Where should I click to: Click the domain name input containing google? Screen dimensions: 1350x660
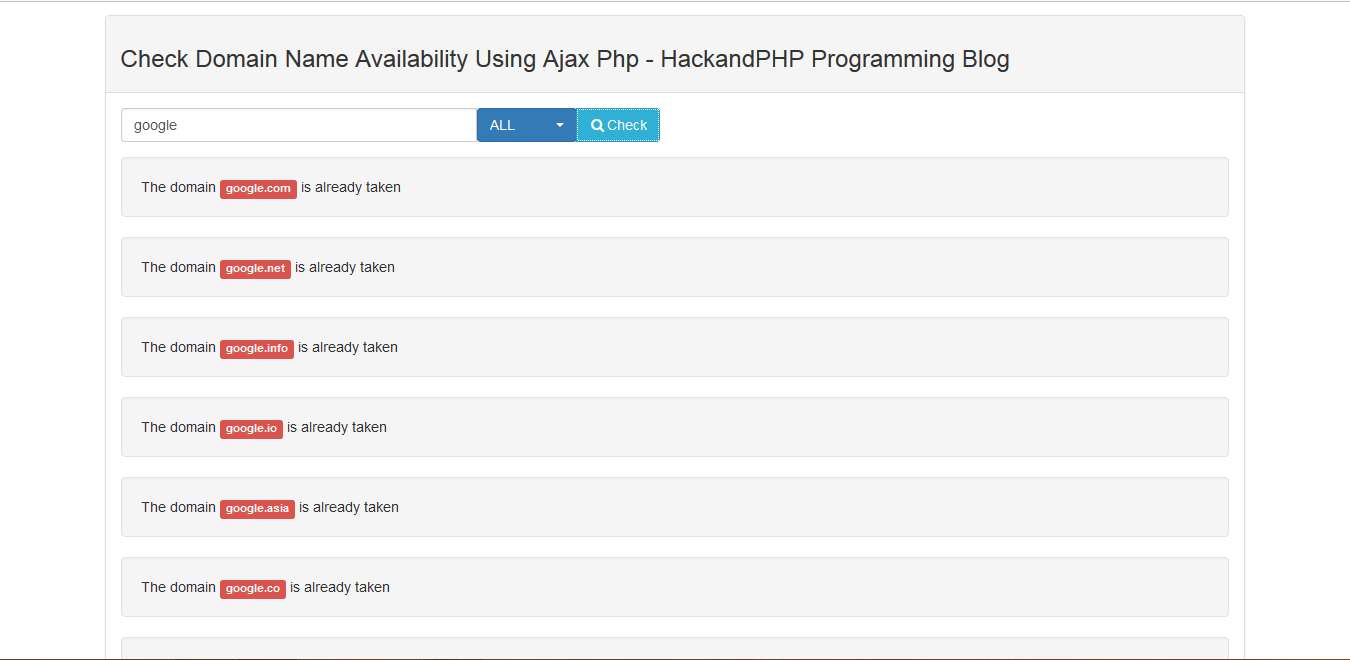click(299, 125)
